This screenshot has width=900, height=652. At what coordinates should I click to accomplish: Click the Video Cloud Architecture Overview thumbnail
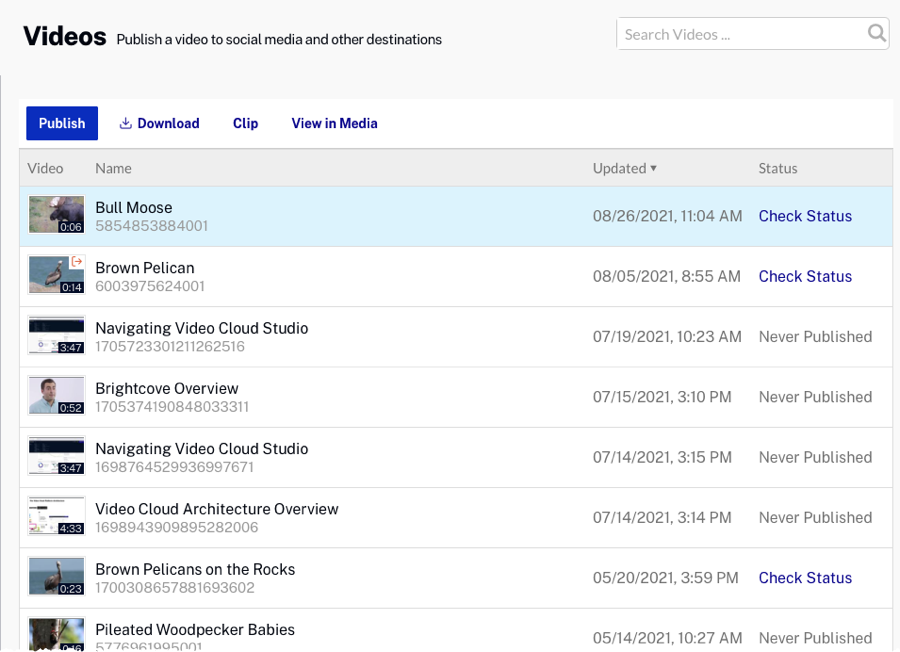(56, 517)
